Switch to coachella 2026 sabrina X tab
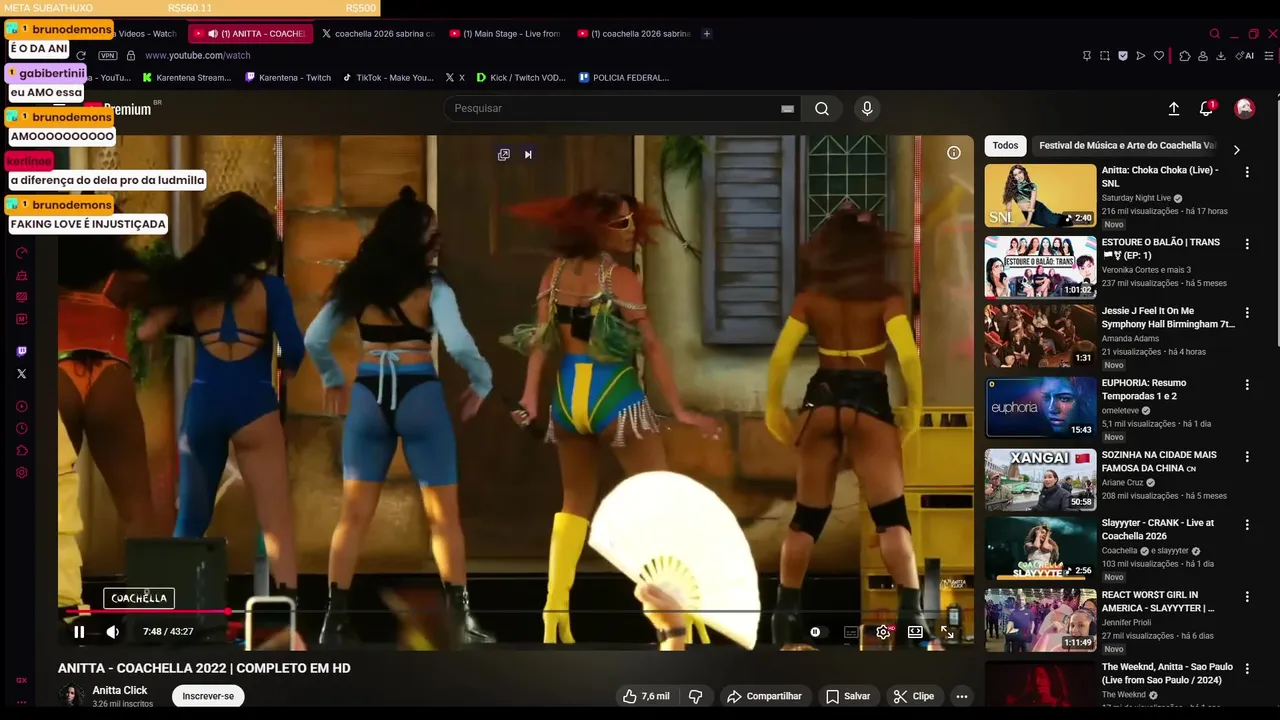 378,34
